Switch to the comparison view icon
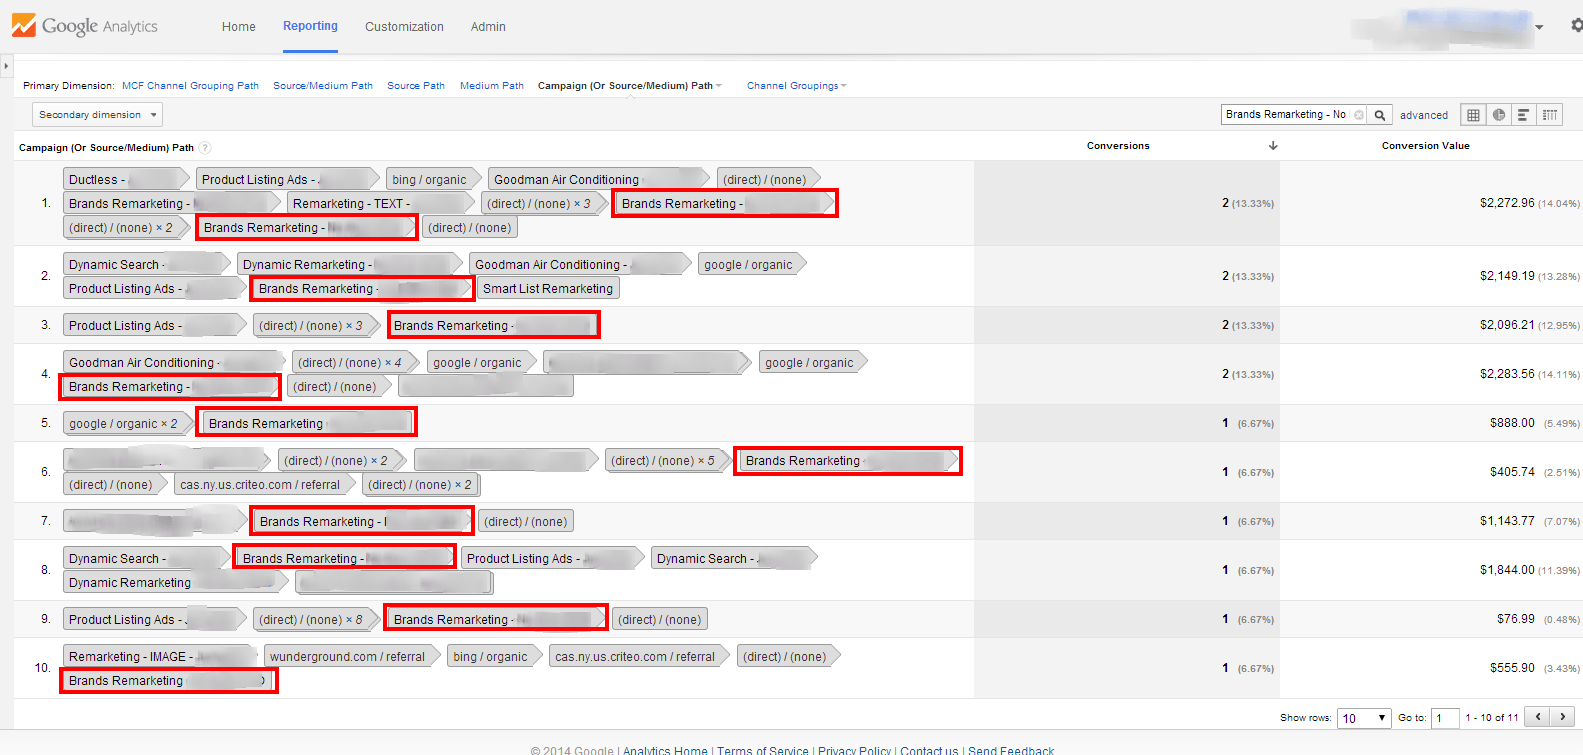Image resolution: width=1583 pixels, height=755 pixels. point(1549,115)
